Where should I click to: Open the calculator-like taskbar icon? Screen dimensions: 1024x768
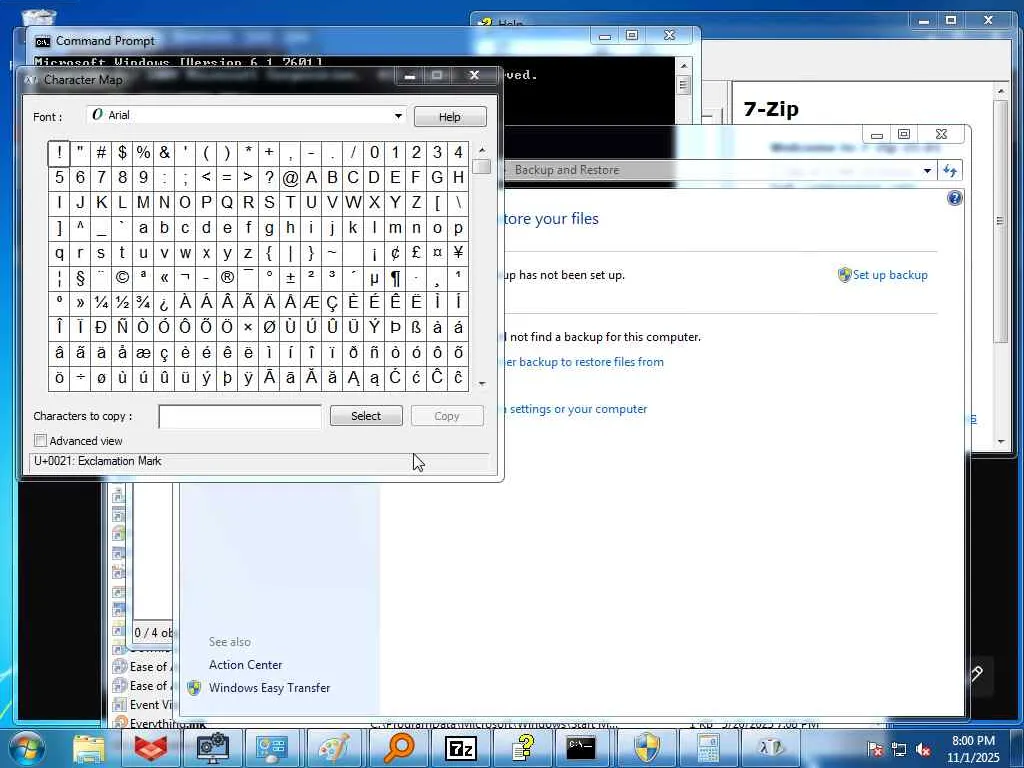708,748
